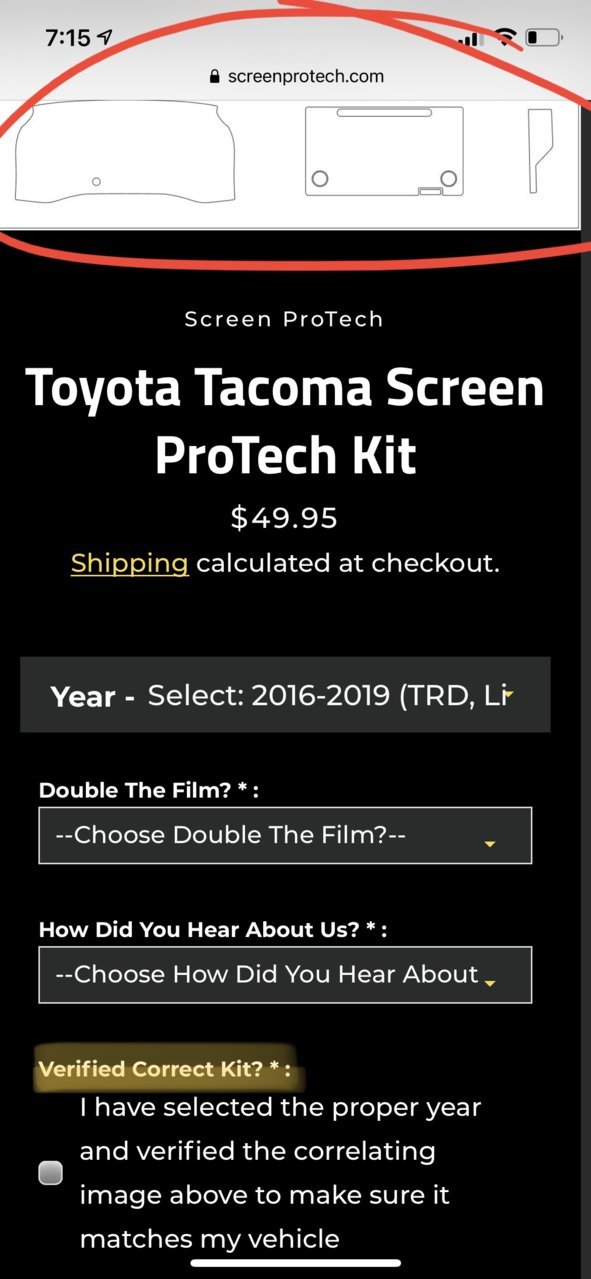591x1279 pixels.
Task: Expand the Double The Film dropdown
Action: (285, 835)
